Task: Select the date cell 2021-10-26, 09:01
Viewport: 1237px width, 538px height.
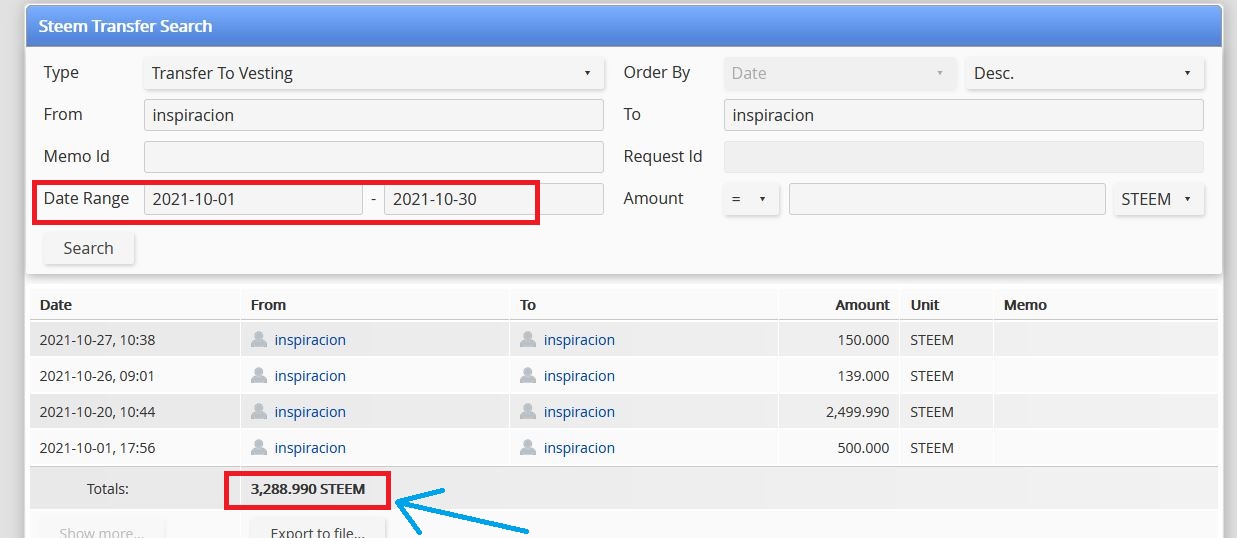Action: (97, 376)
